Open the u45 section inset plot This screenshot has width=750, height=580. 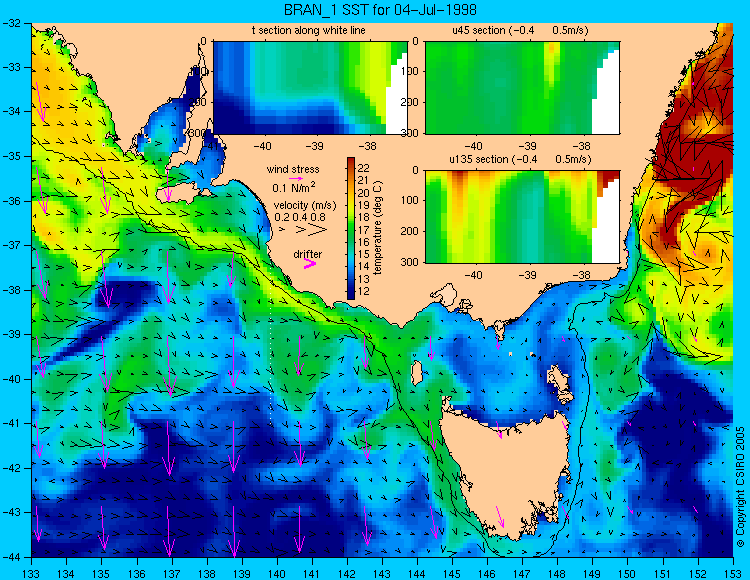(x=522, y=88)
